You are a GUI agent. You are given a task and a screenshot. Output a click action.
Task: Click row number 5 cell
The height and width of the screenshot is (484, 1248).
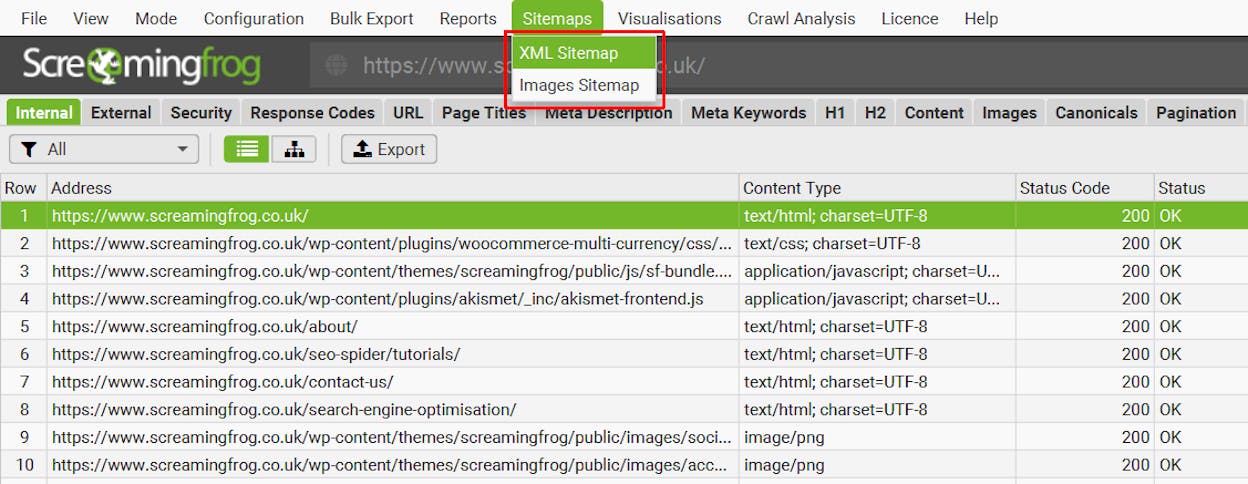click(23, 326)
